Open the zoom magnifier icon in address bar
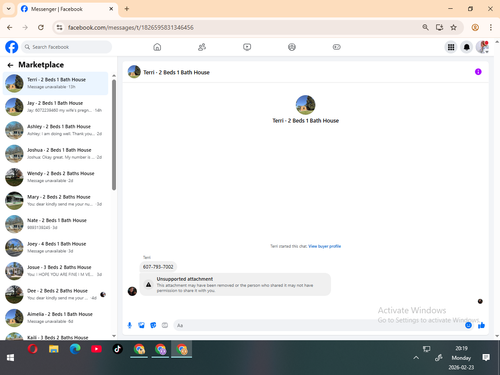Image resolution: width=500 pixels, height=375 pixels. tap(425, 27)
